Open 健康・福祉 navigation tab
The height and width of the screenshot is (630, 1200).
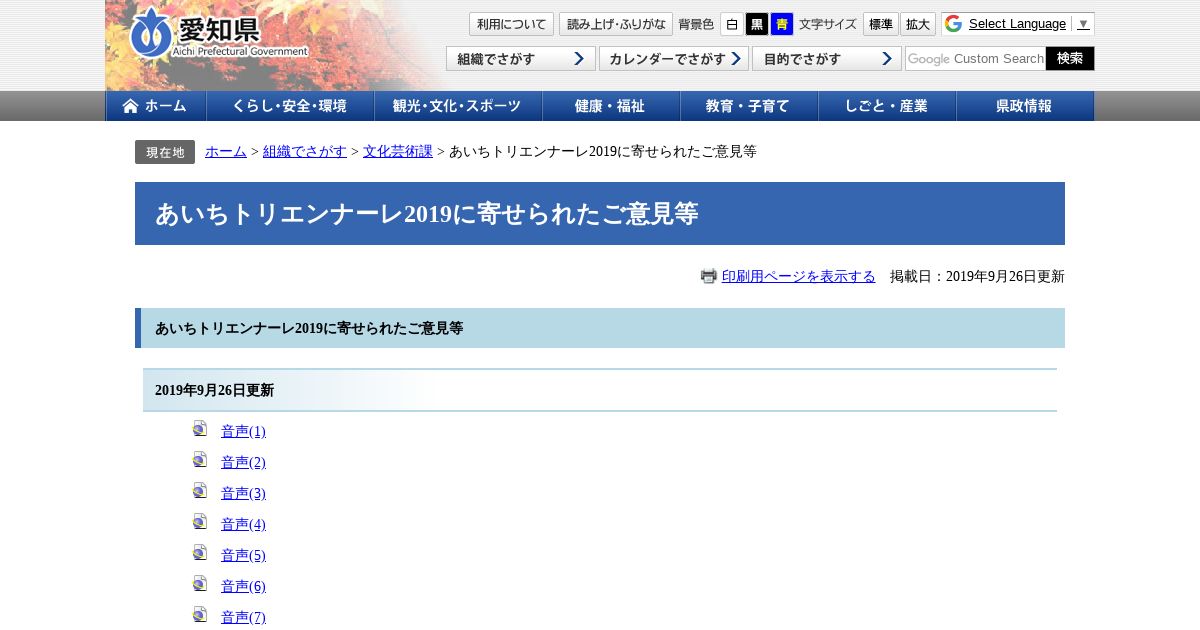(611, 106)
